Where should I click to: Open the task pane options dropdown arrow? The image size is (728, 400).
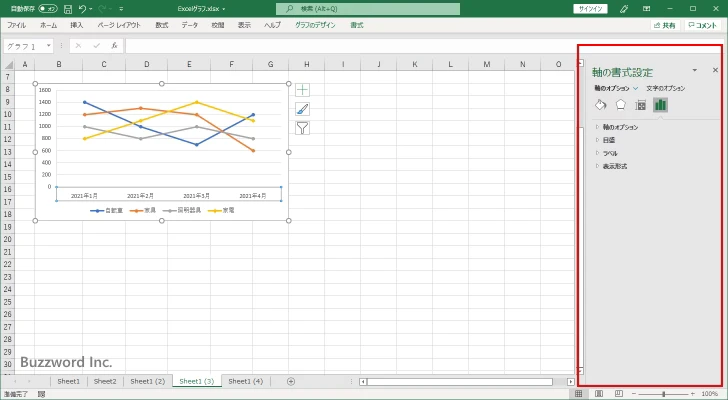pos(695,71)
